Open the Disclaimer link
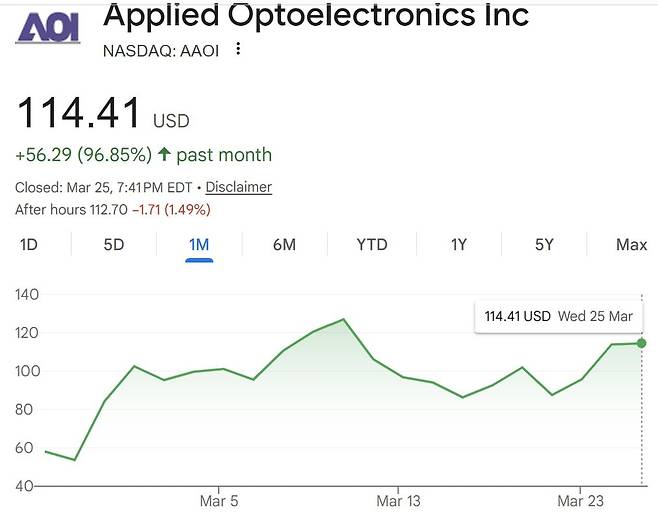The width and height of the screenshot is (658, 516). click(x=238, y=187)
